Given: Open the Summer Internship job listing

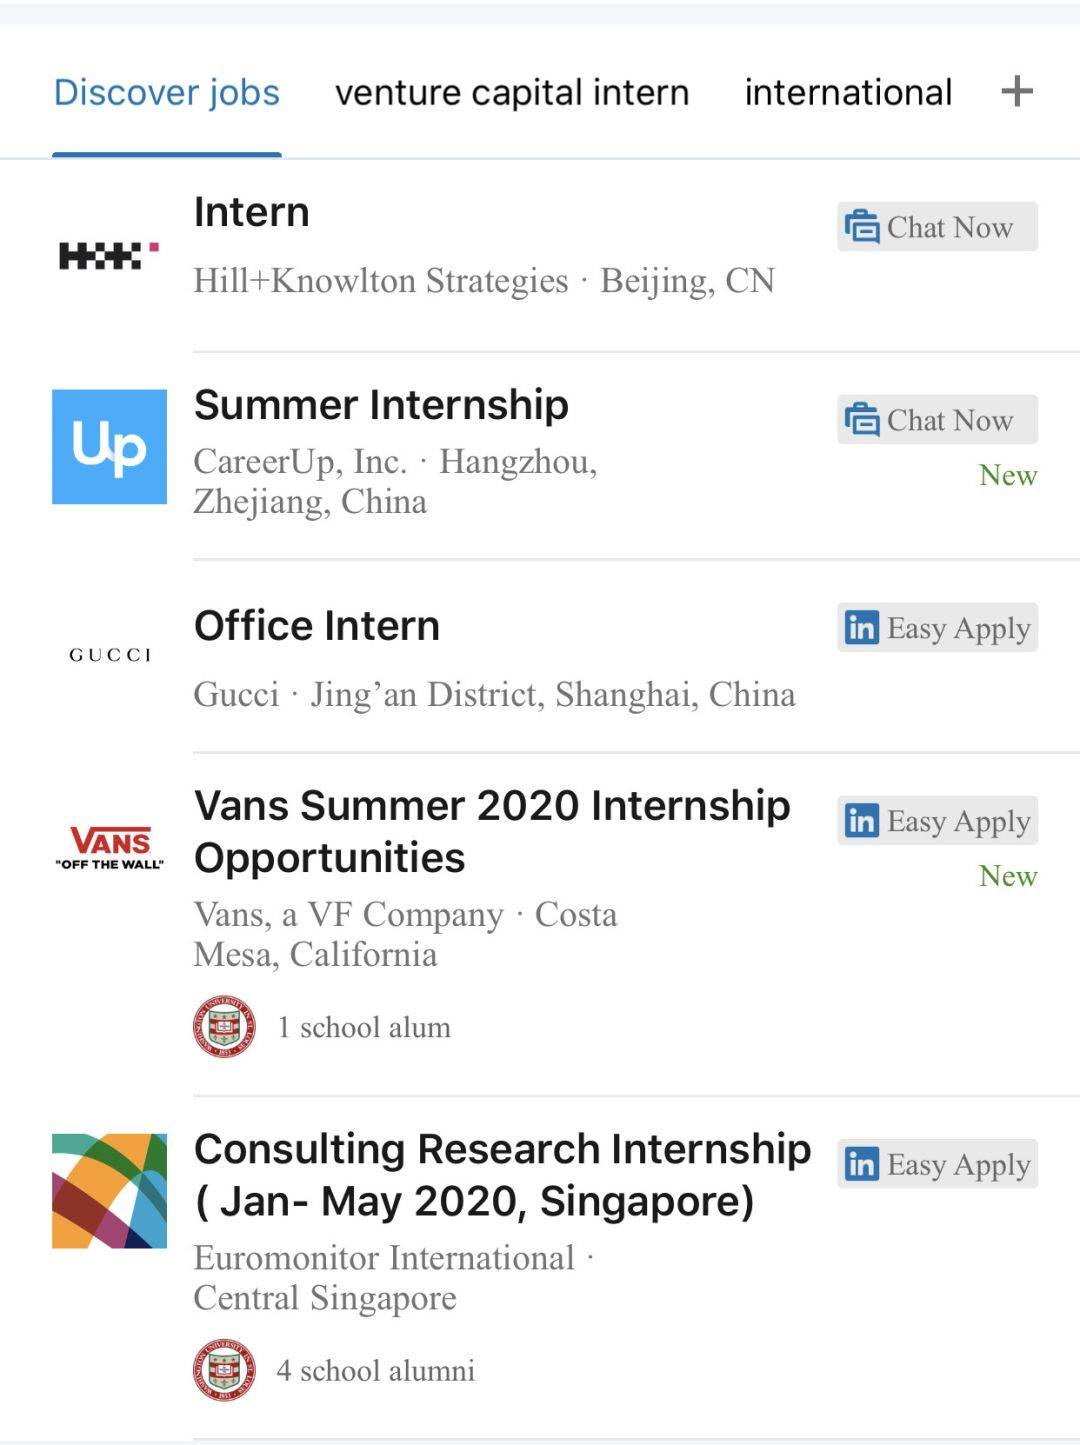Looking at the screenshot, I should tap(381, 405).
